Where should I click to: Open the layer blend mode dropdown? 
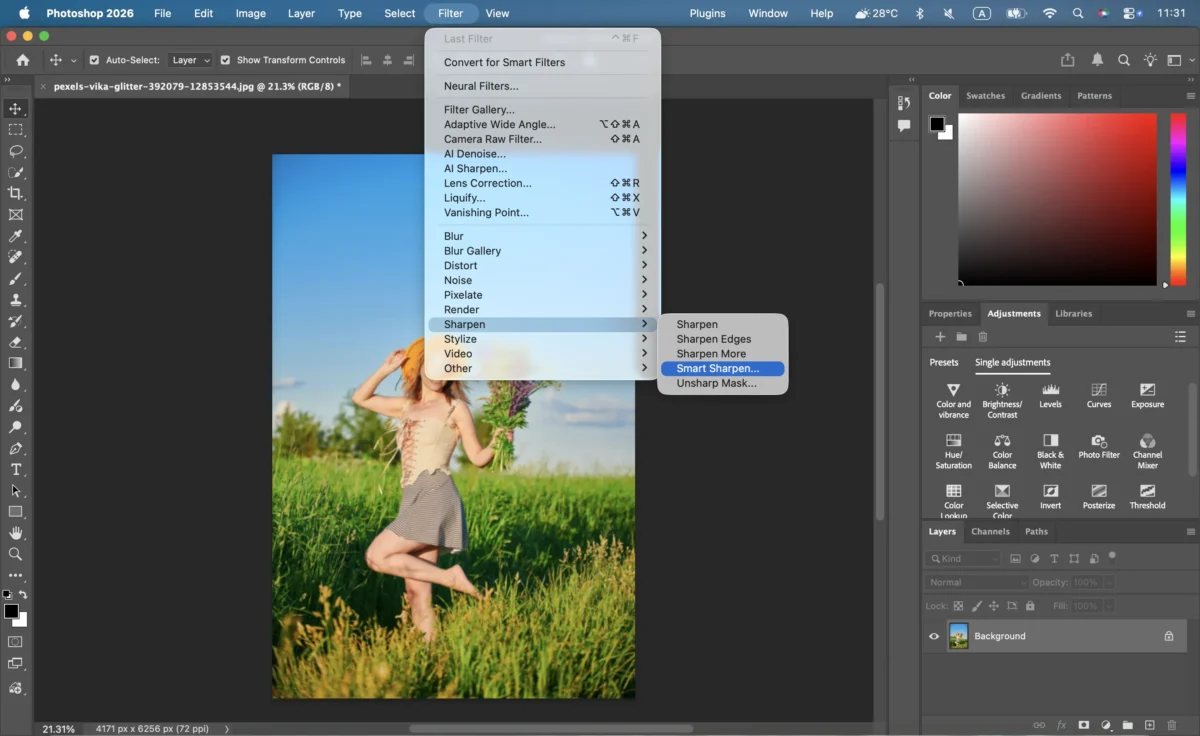975,581
